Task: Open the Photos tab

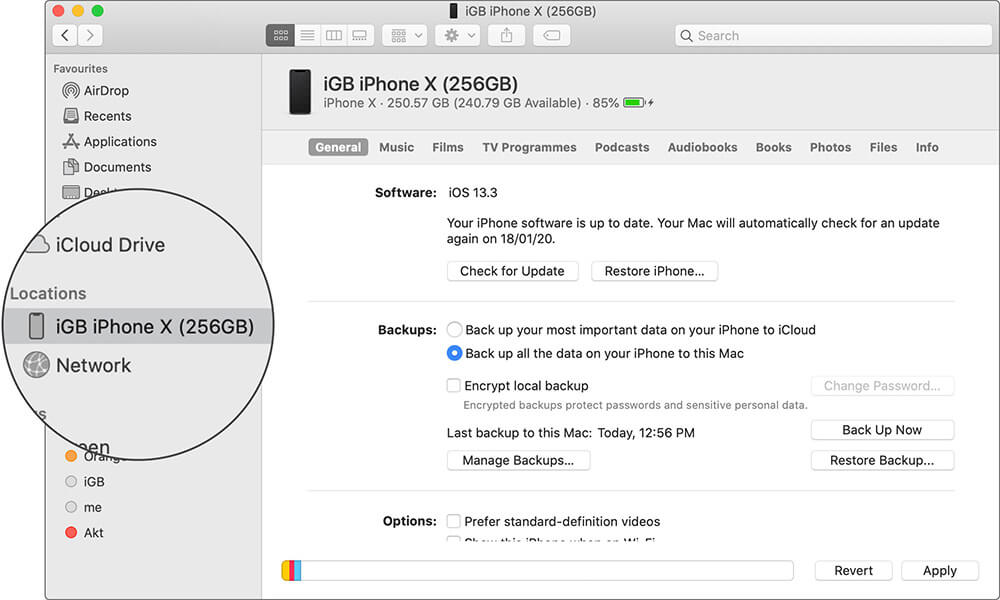Action: tap(830, 147)
